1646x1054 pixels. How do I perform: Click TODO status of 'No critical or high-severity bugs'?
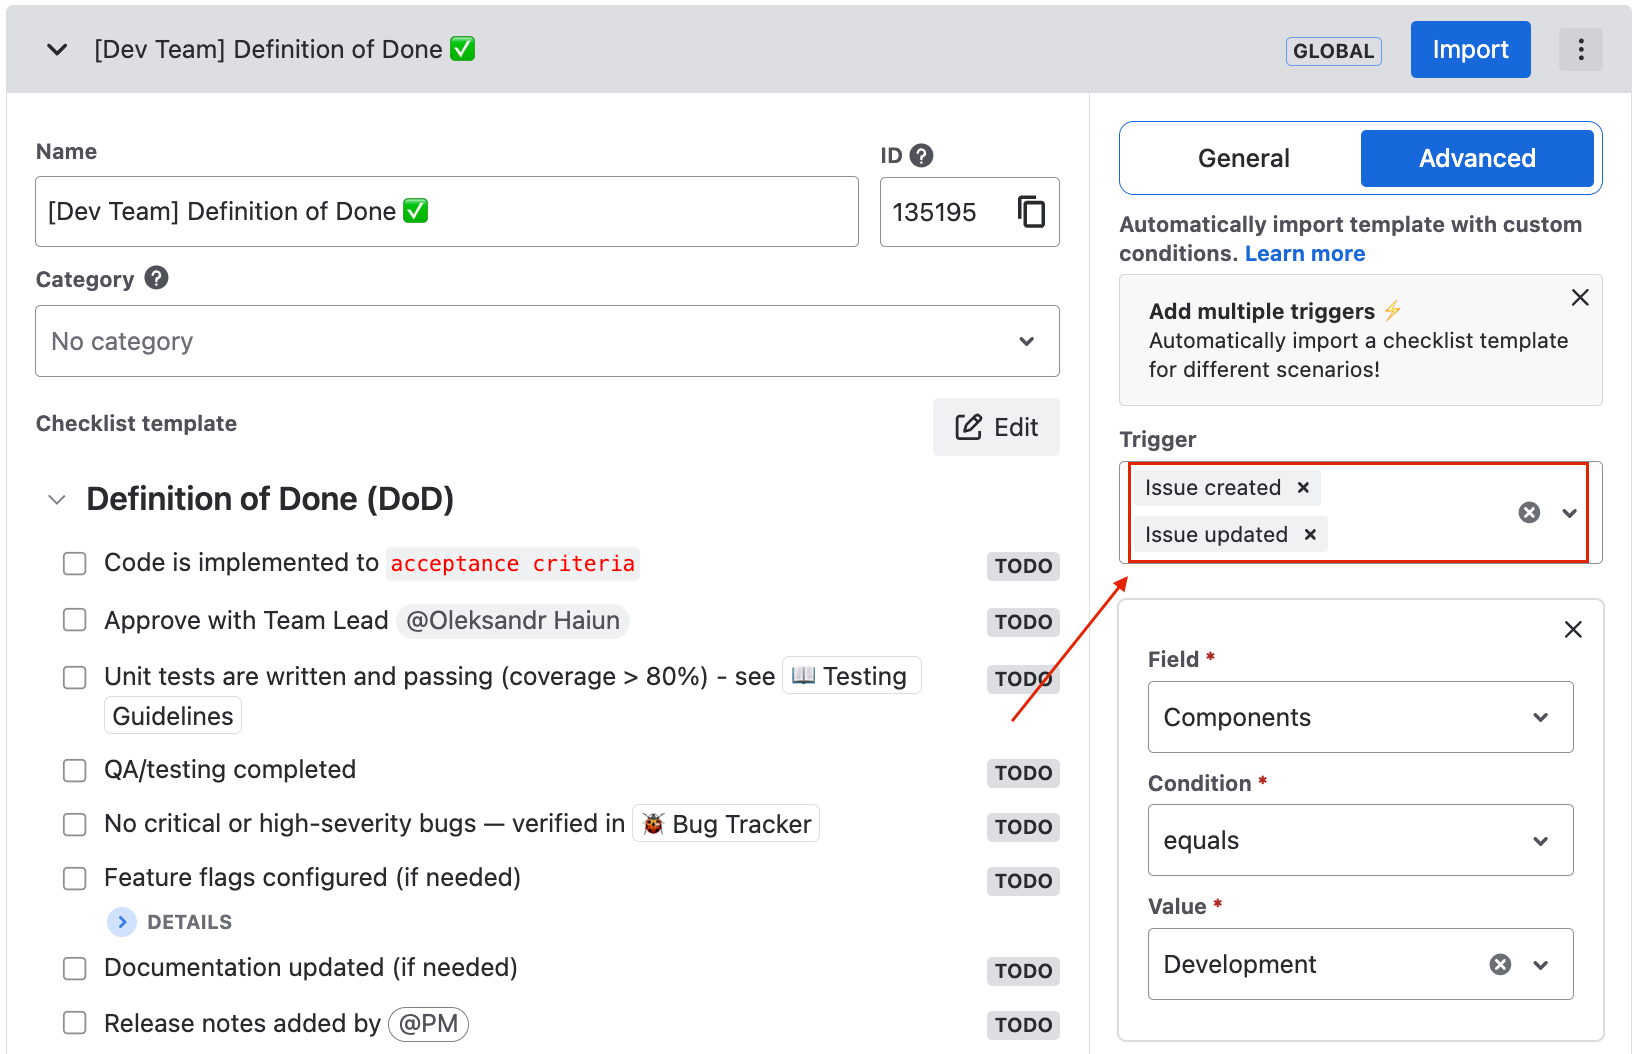[x=1023, y=827]
